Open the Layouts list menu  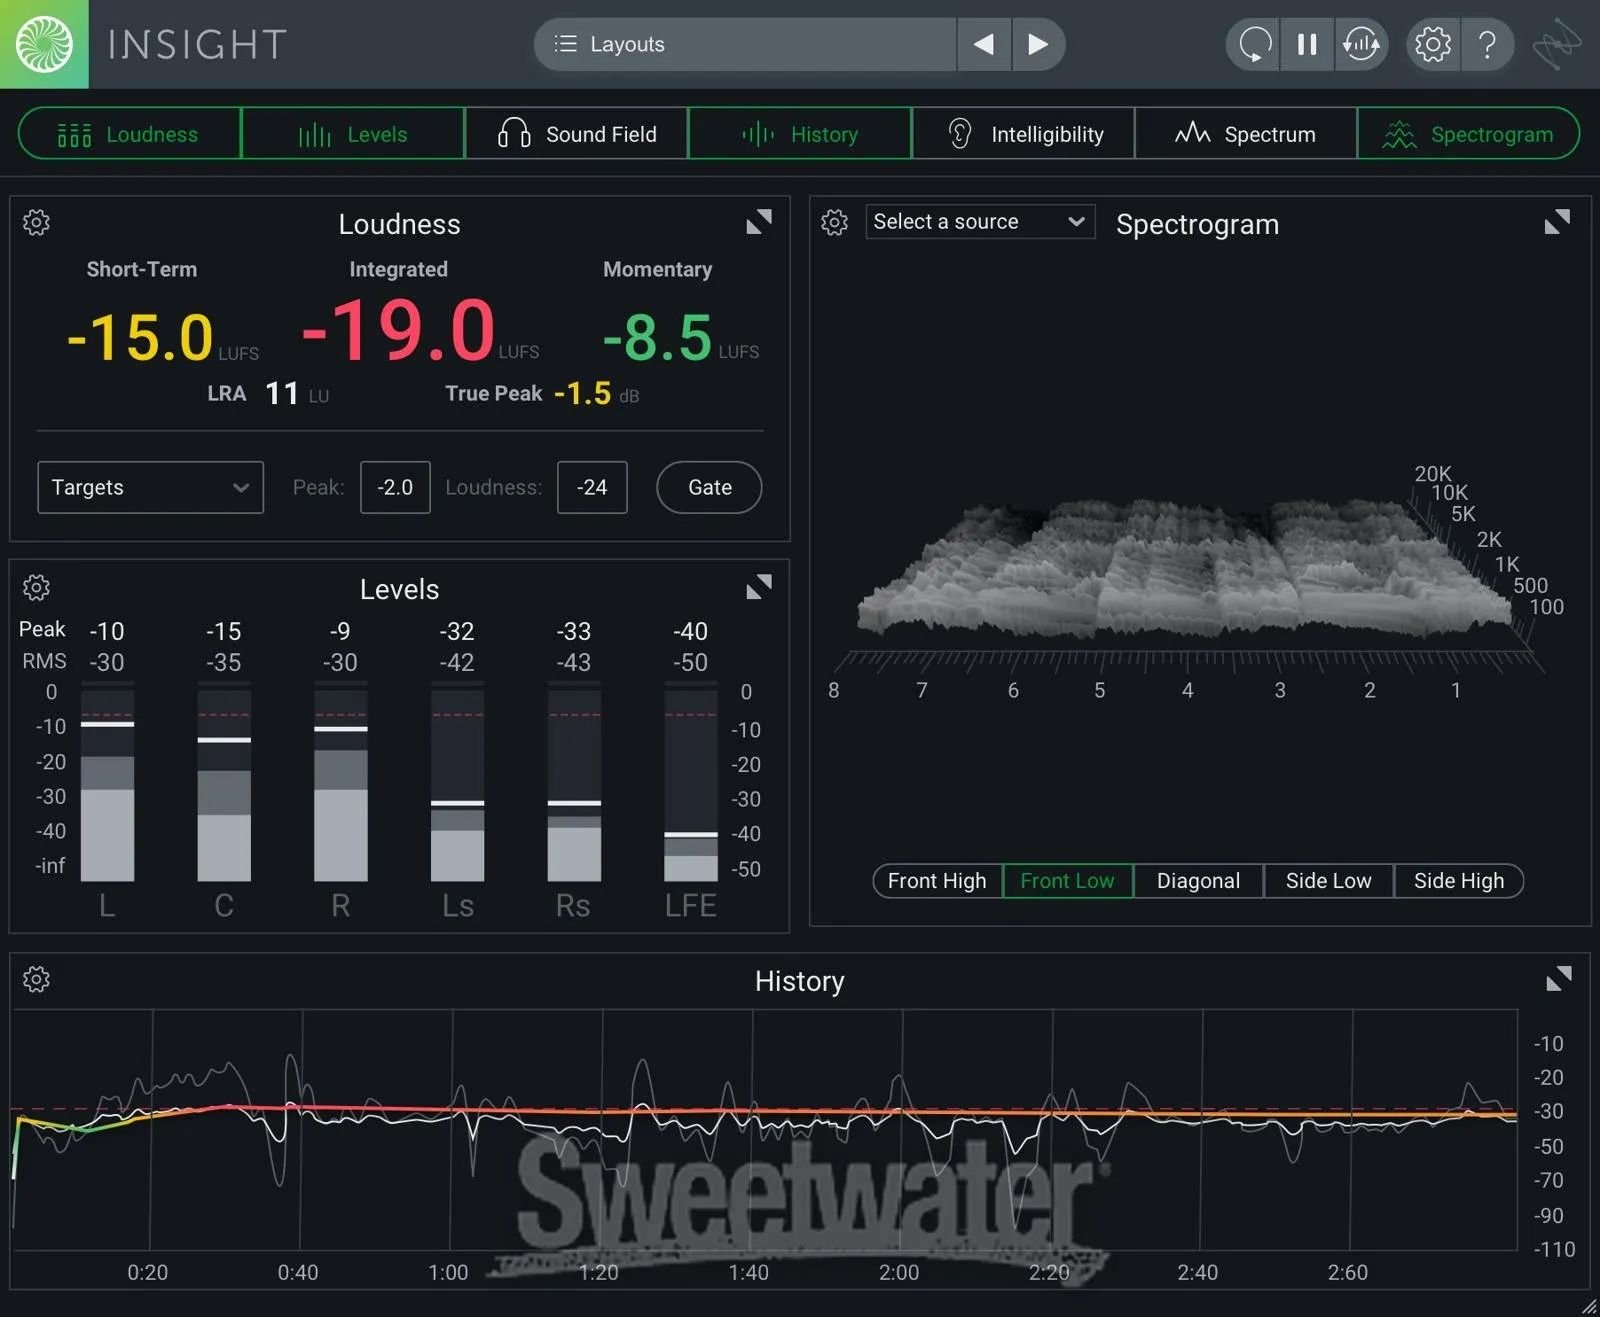click(x=745, y=44)
